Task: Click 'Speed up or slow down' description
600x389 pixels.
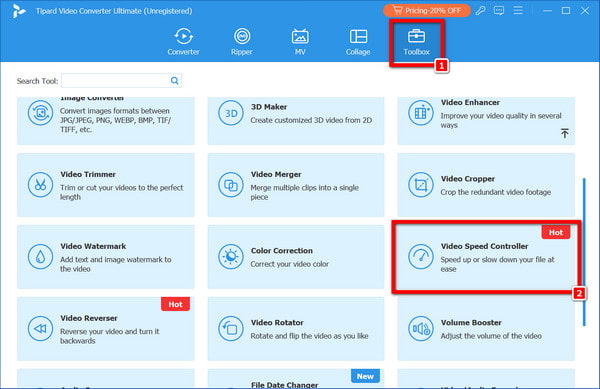Action: pos(497,264)
